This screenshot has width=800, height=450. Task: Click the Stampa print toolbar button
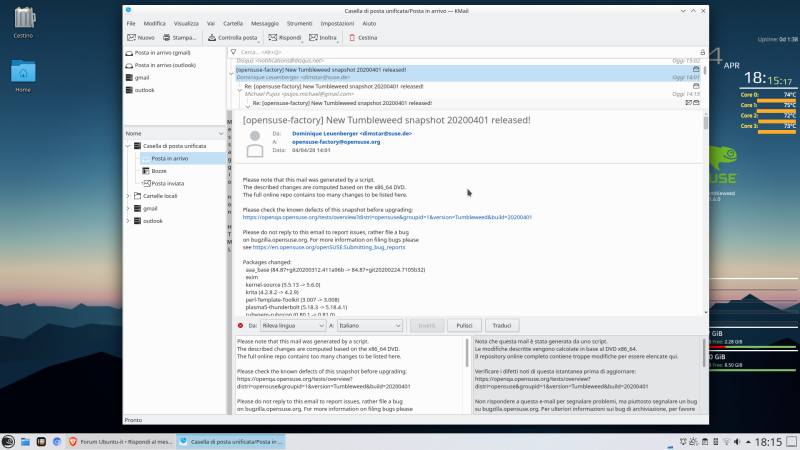click(x=180, y=38)
